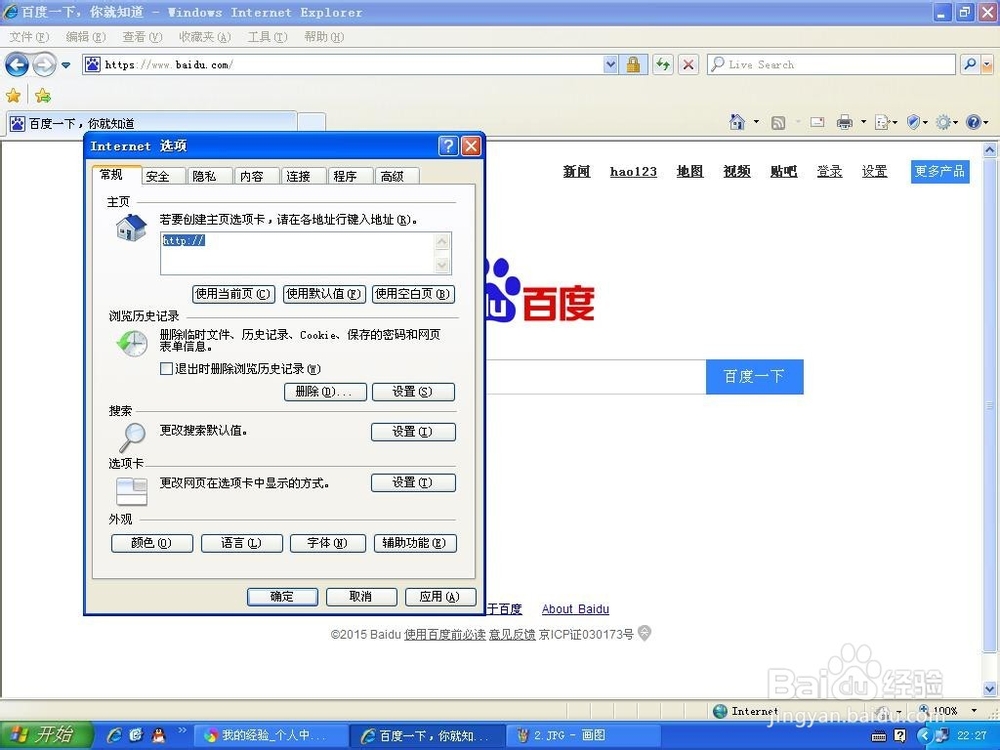This screenshot has width=1000, height=750.
Task: Open the Page menu icon
Action: coord(886,122)
